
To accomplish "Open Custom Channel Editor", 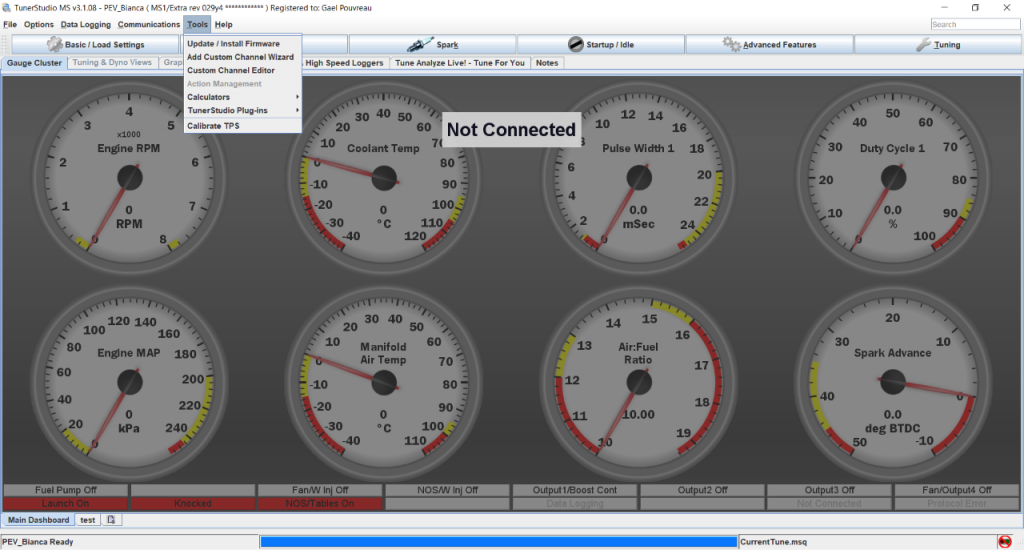I will coord(242,71).
